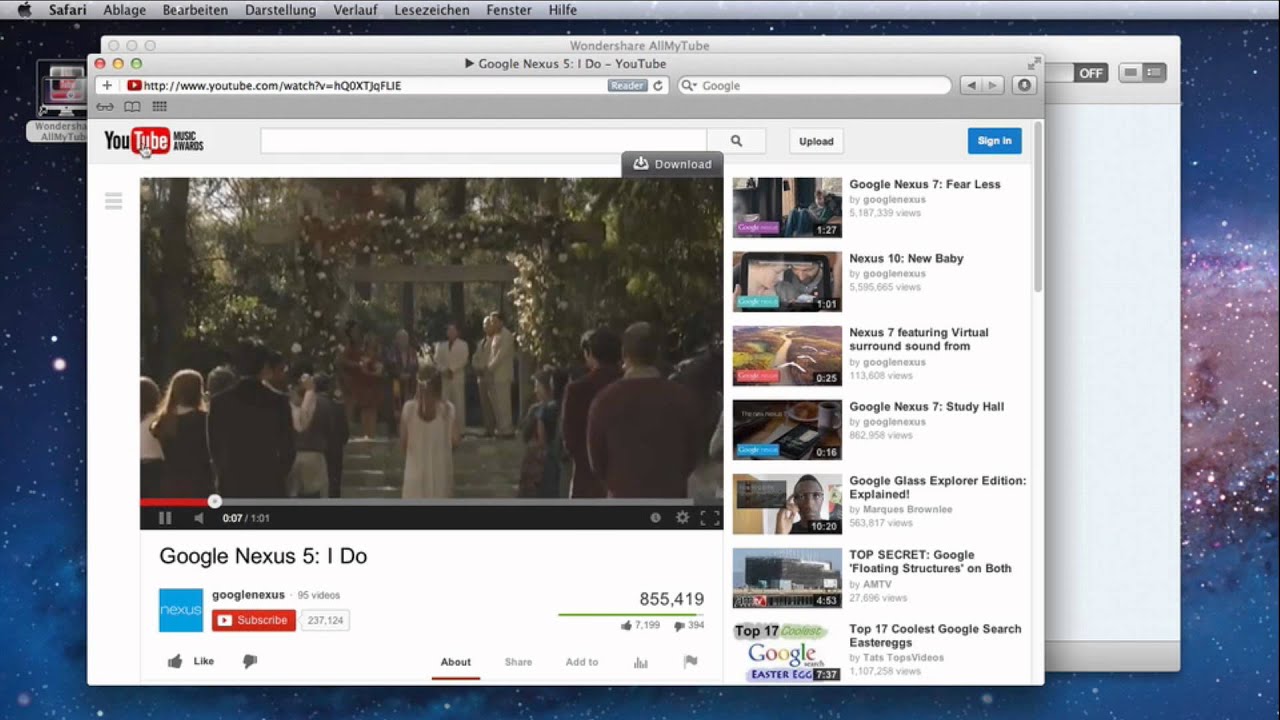Open TOP SECRET: Google Floating Structures video
This screenshot has width=1280, height=720.
coord(930,561)
